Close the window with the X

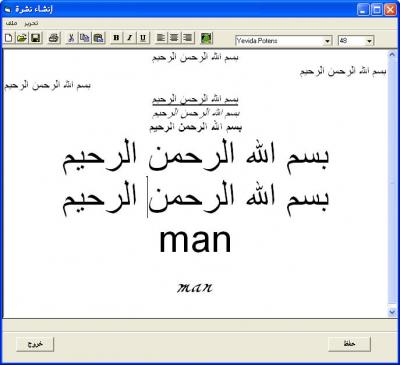pos(390,10)
